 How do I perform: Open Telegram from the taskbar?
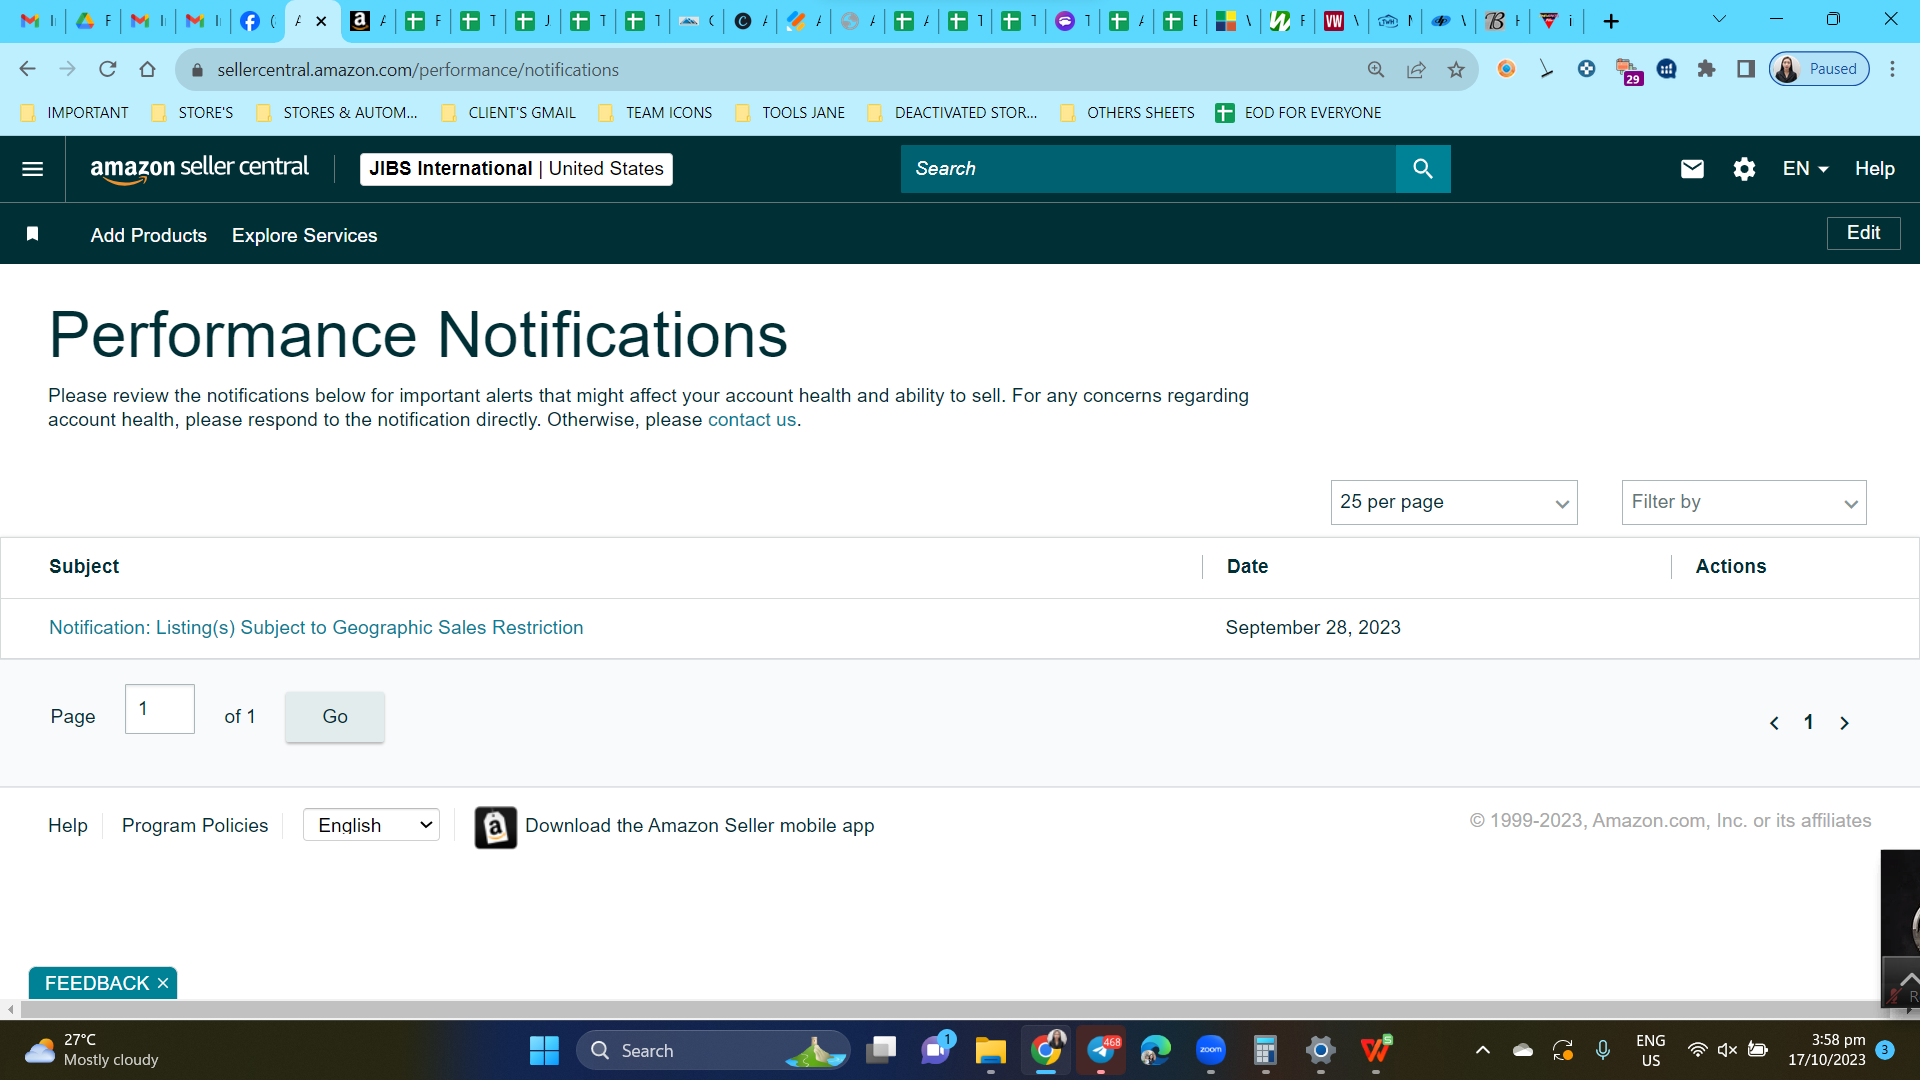point(1101,1051)
